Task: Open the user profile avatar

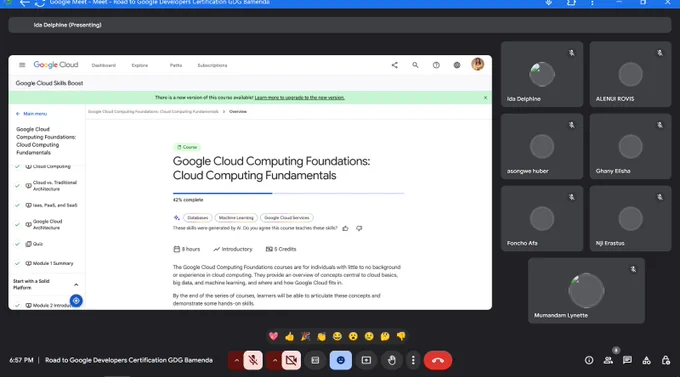Action: pos(477,64)
